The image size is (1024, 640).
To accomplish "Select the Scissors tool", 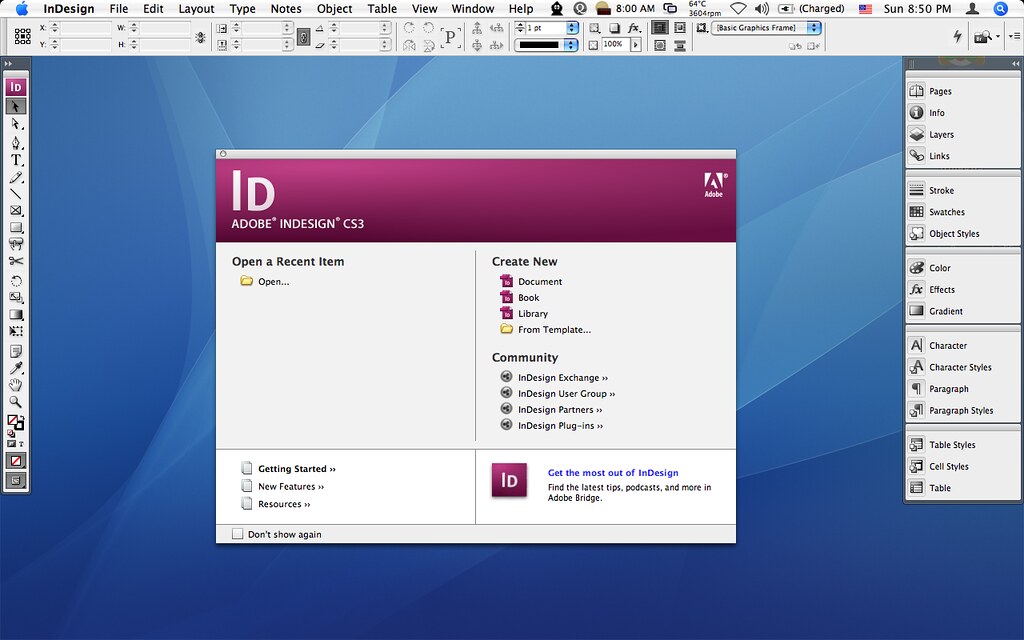I will click(16, 261).
